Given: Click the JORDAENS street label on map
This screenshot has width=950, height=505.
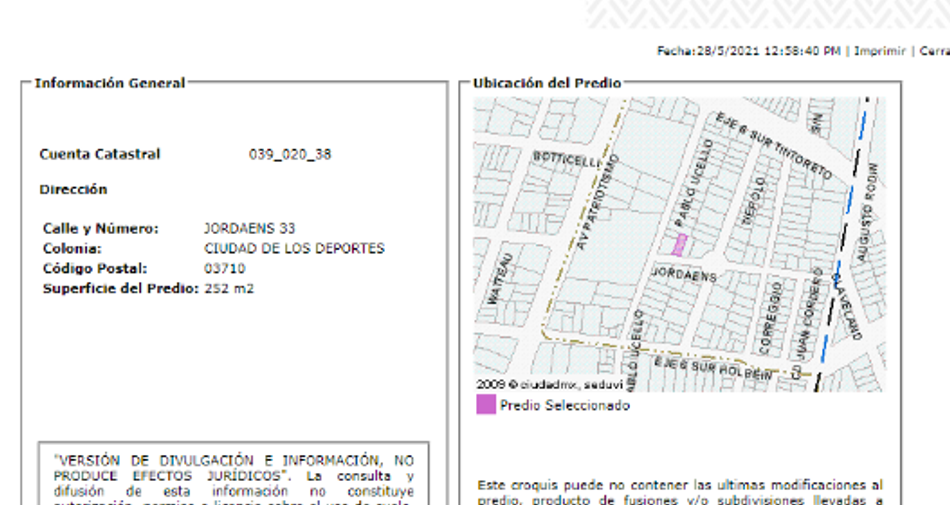Looking at the screenshot, I should [x=684, y=275].
